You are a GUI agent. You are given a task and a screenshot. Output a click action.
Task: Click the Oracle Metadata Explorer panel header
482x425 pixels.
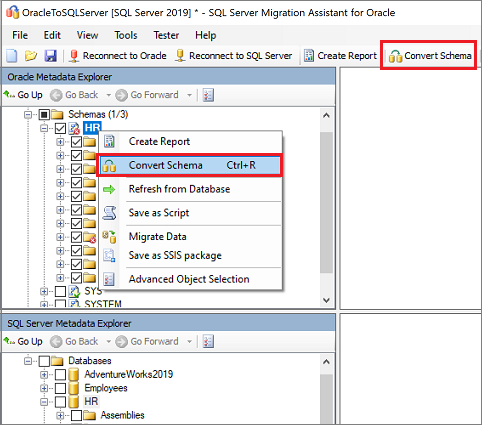pos(169,77)
